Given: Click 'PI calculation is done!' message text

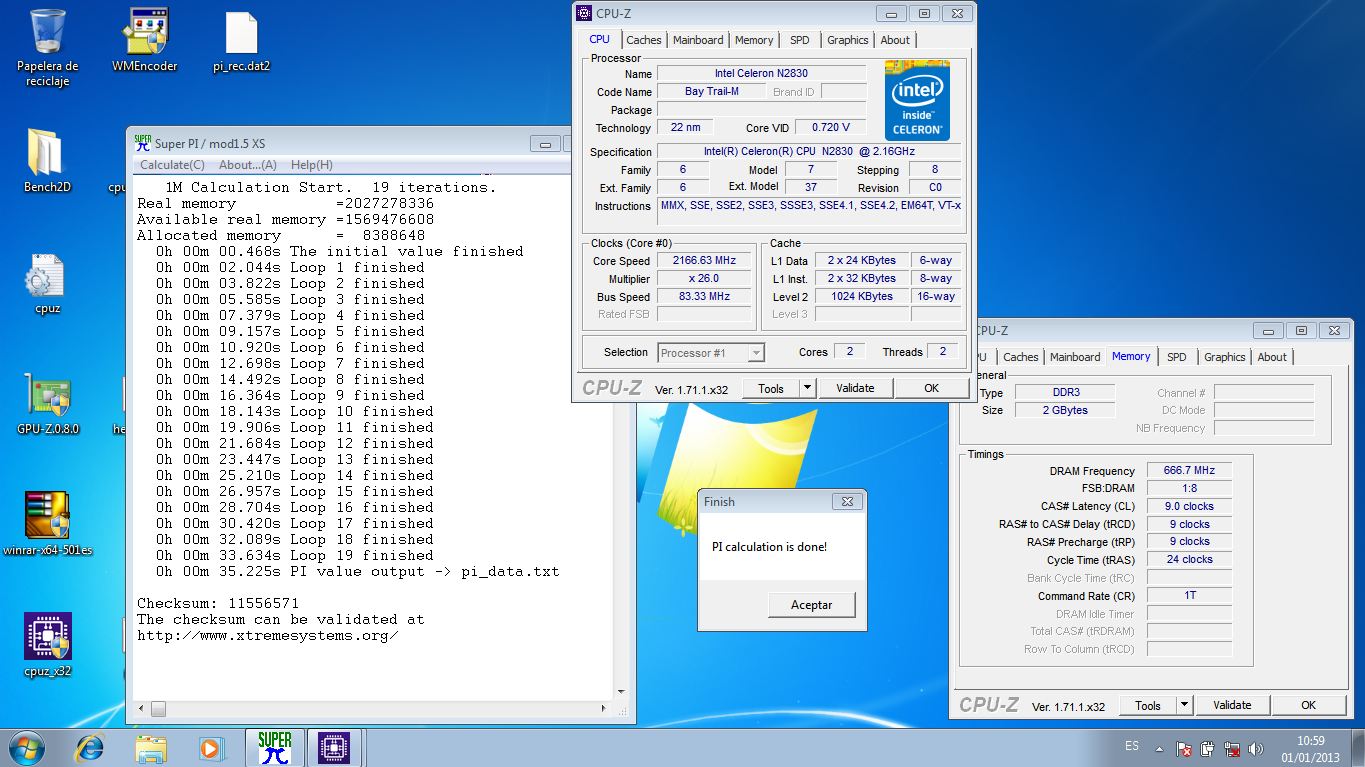Looking at the screenshot, I should pyautogui.click(x=769, y=546).
